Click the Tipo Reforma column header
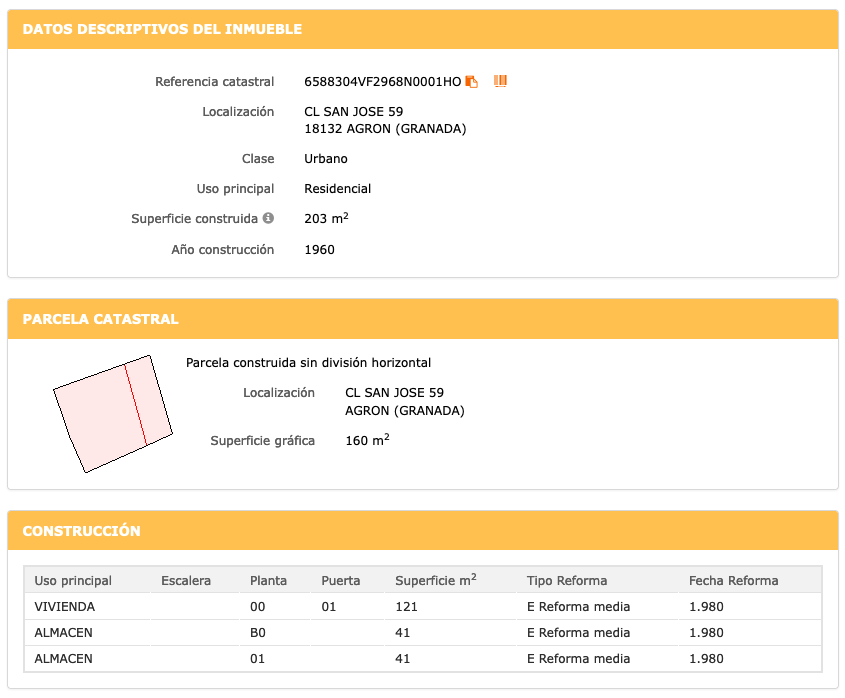The height and width of the screenshot is (698, 845). [566, 581]
